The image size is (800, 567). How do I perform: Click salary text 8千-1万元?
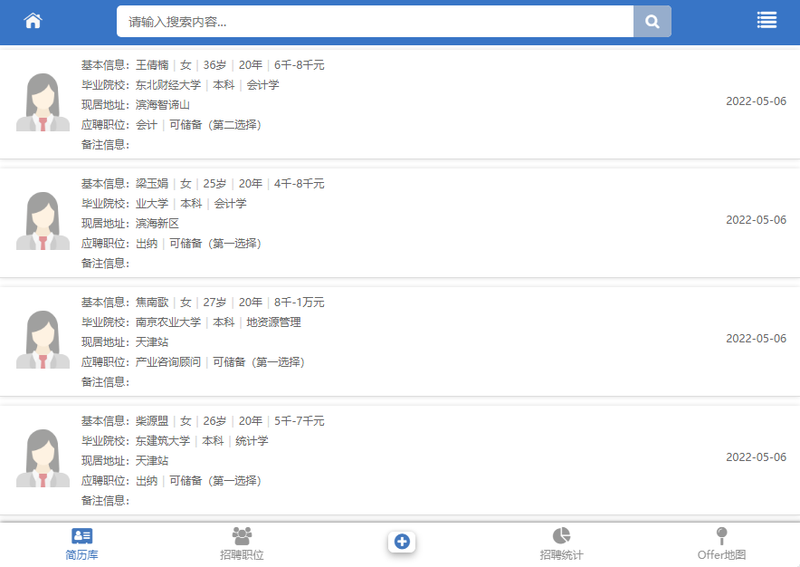point(299,302)
